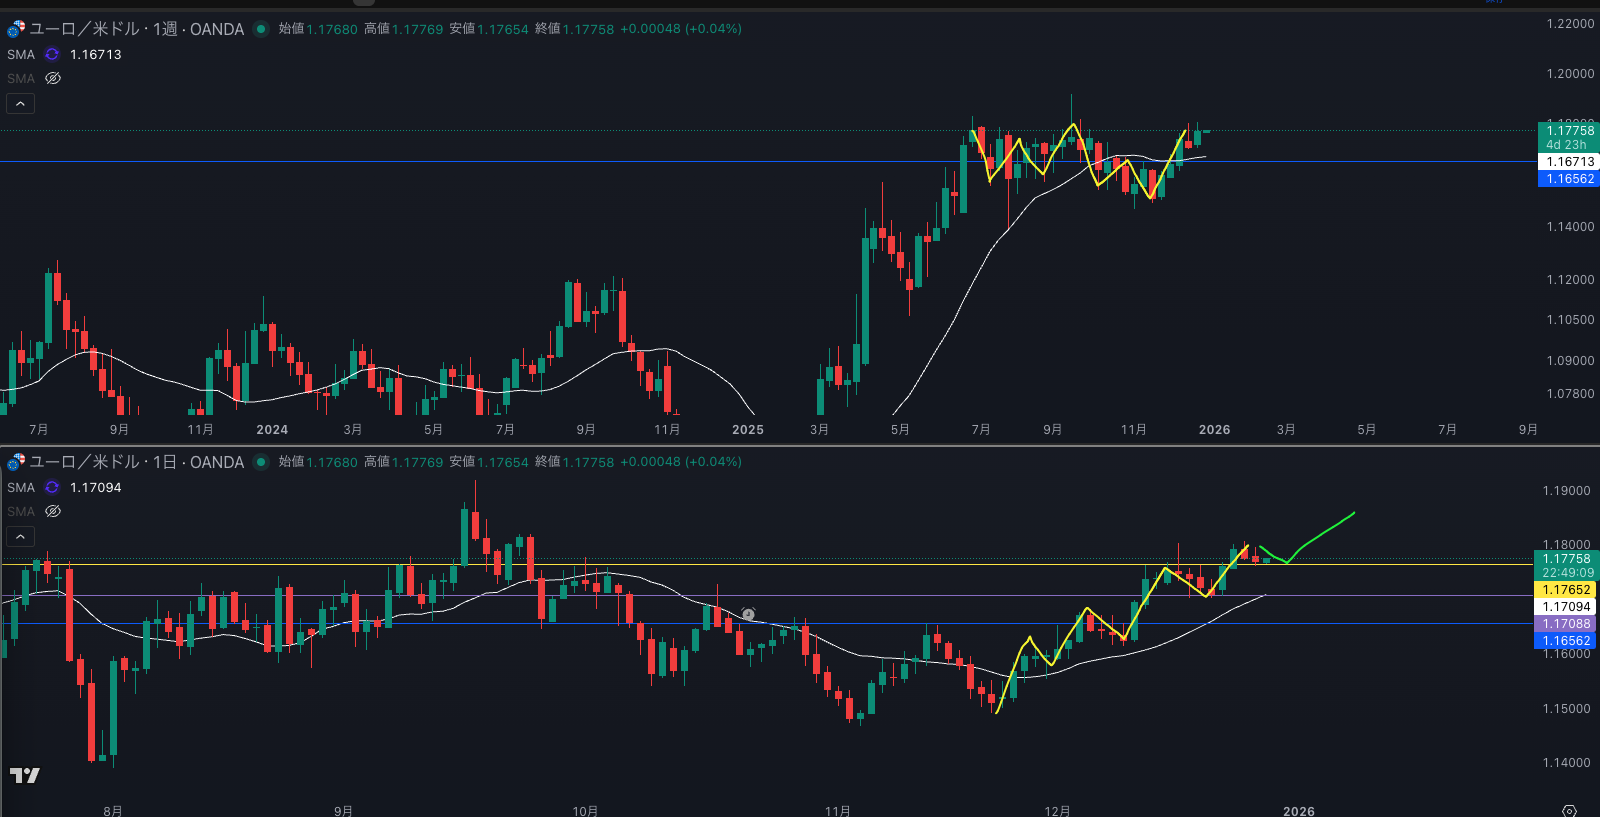This screenshot has height=817, width=1600.
Task: Collapse the indicator legend on weekly chart
Action: pyautogui.click(x=21, y=103)
